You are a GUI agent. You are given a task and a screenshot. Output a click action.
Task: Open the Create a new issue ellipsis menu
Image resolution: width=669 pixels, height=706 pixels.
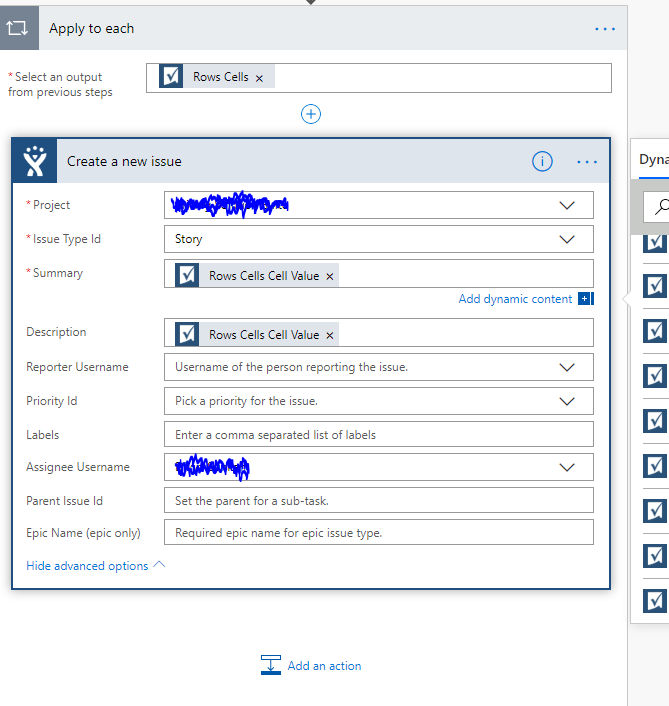coord(587,162)
